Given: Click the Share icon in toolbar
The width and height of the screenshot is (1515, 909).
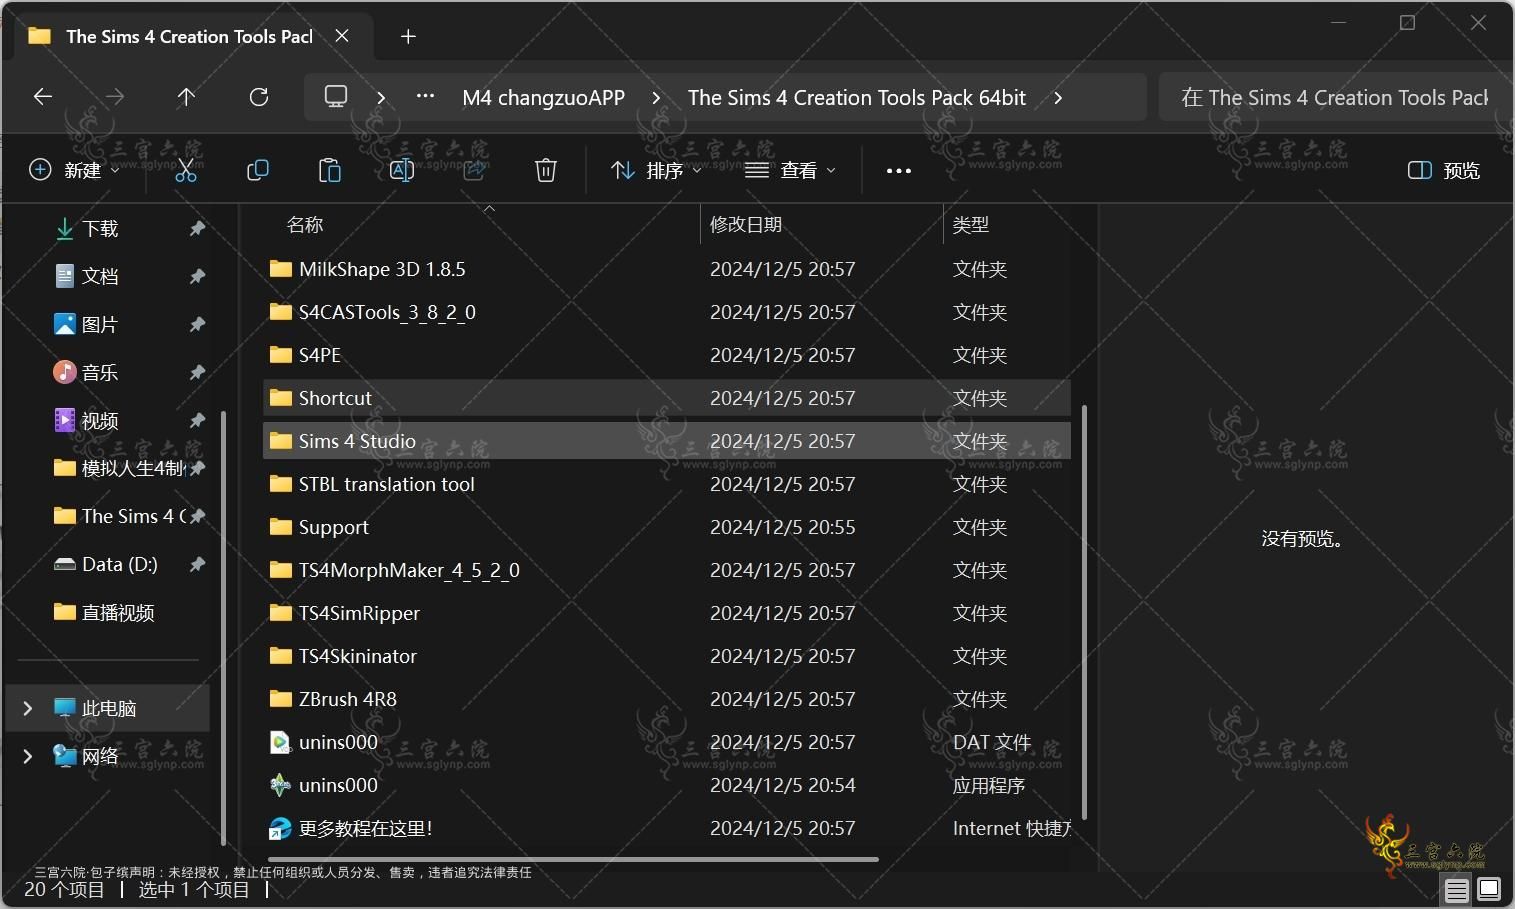Looking at the screenshot, I should click(x=474, y=171).
